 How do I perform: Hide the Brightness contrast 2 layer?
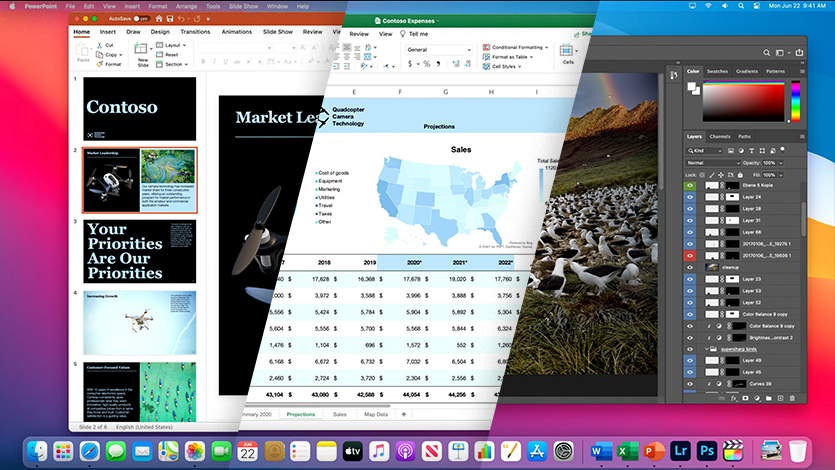(690, 337)
